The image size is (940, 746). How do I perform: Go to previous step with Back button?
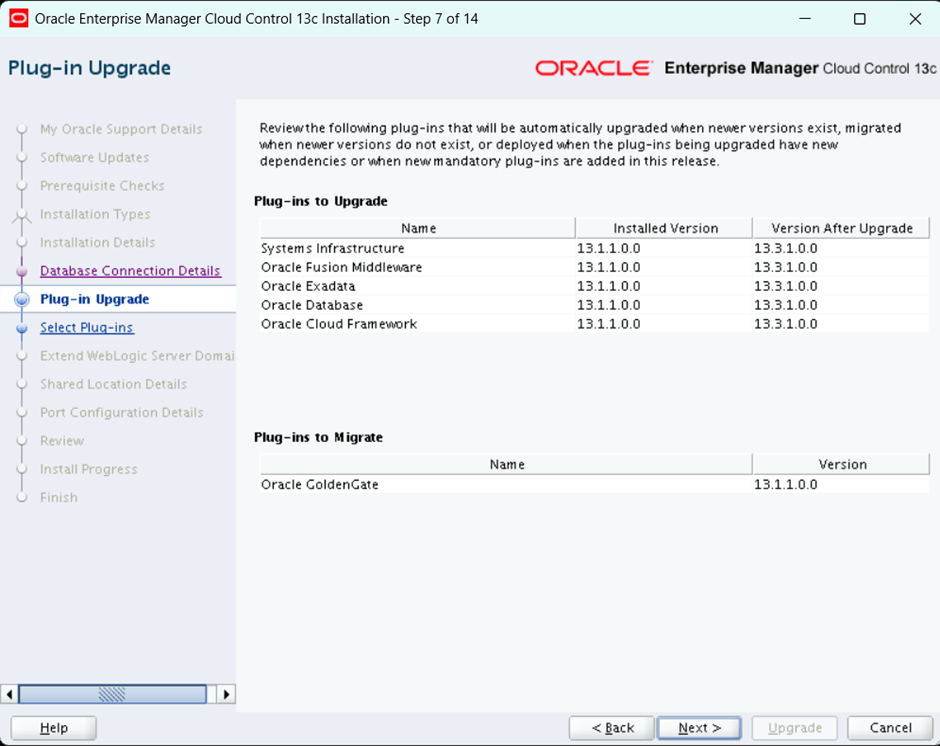point(612,728)
